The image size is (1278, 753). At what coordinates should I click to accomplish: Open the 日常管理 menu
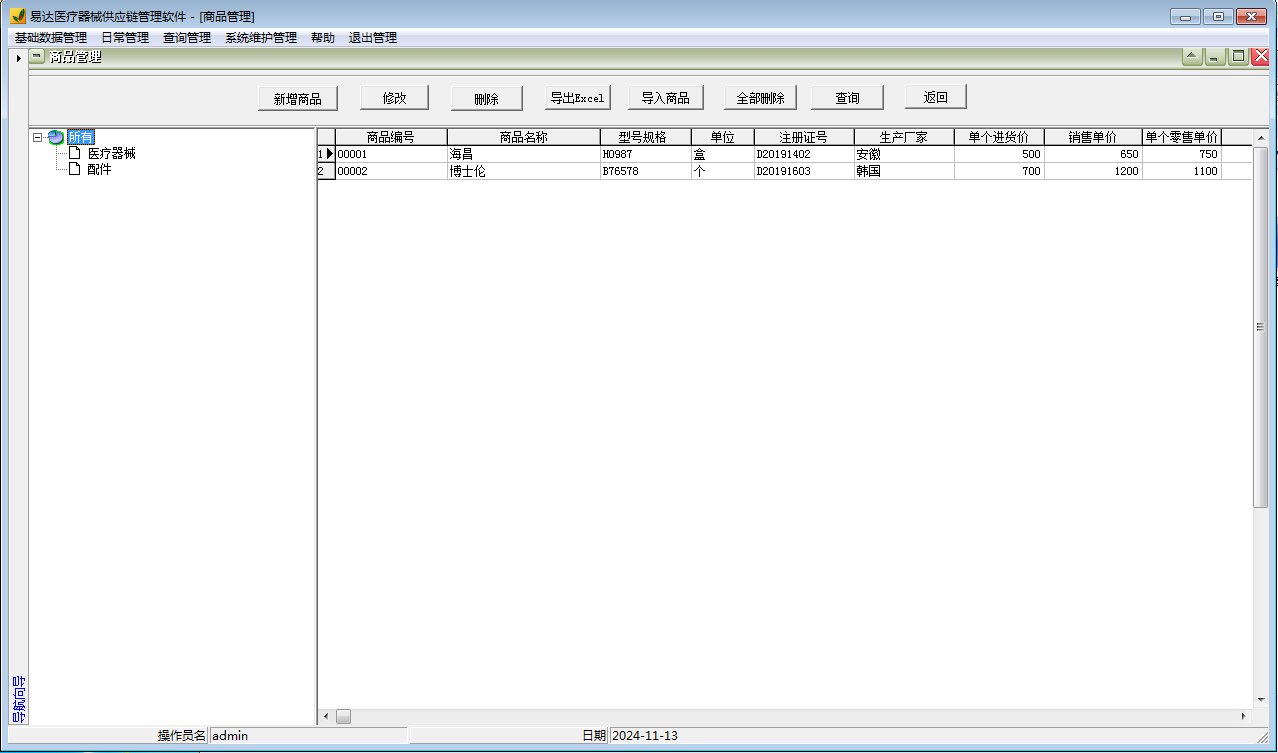click(x=125, y=38)
